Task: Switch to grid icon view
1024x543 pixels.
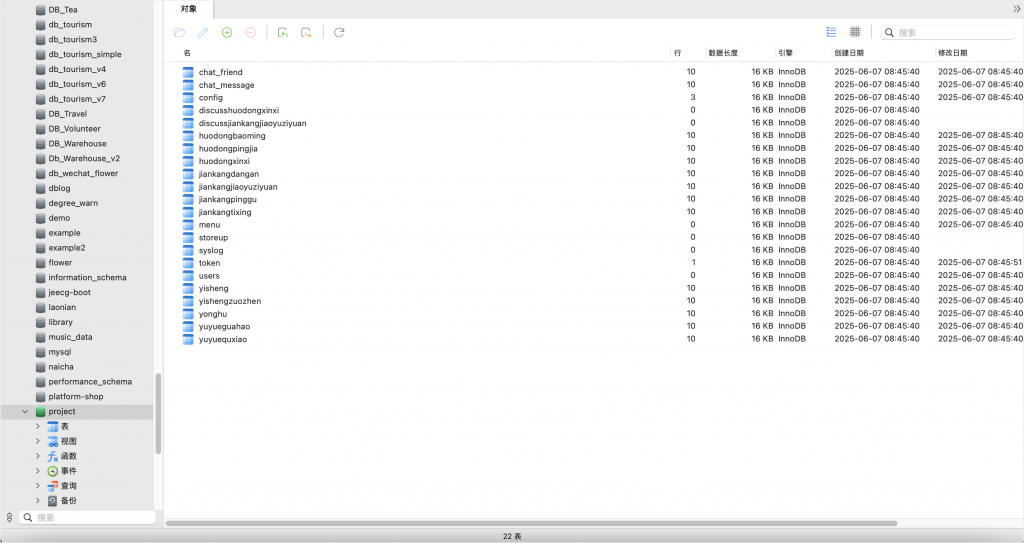Action: (x=855, y=32)
